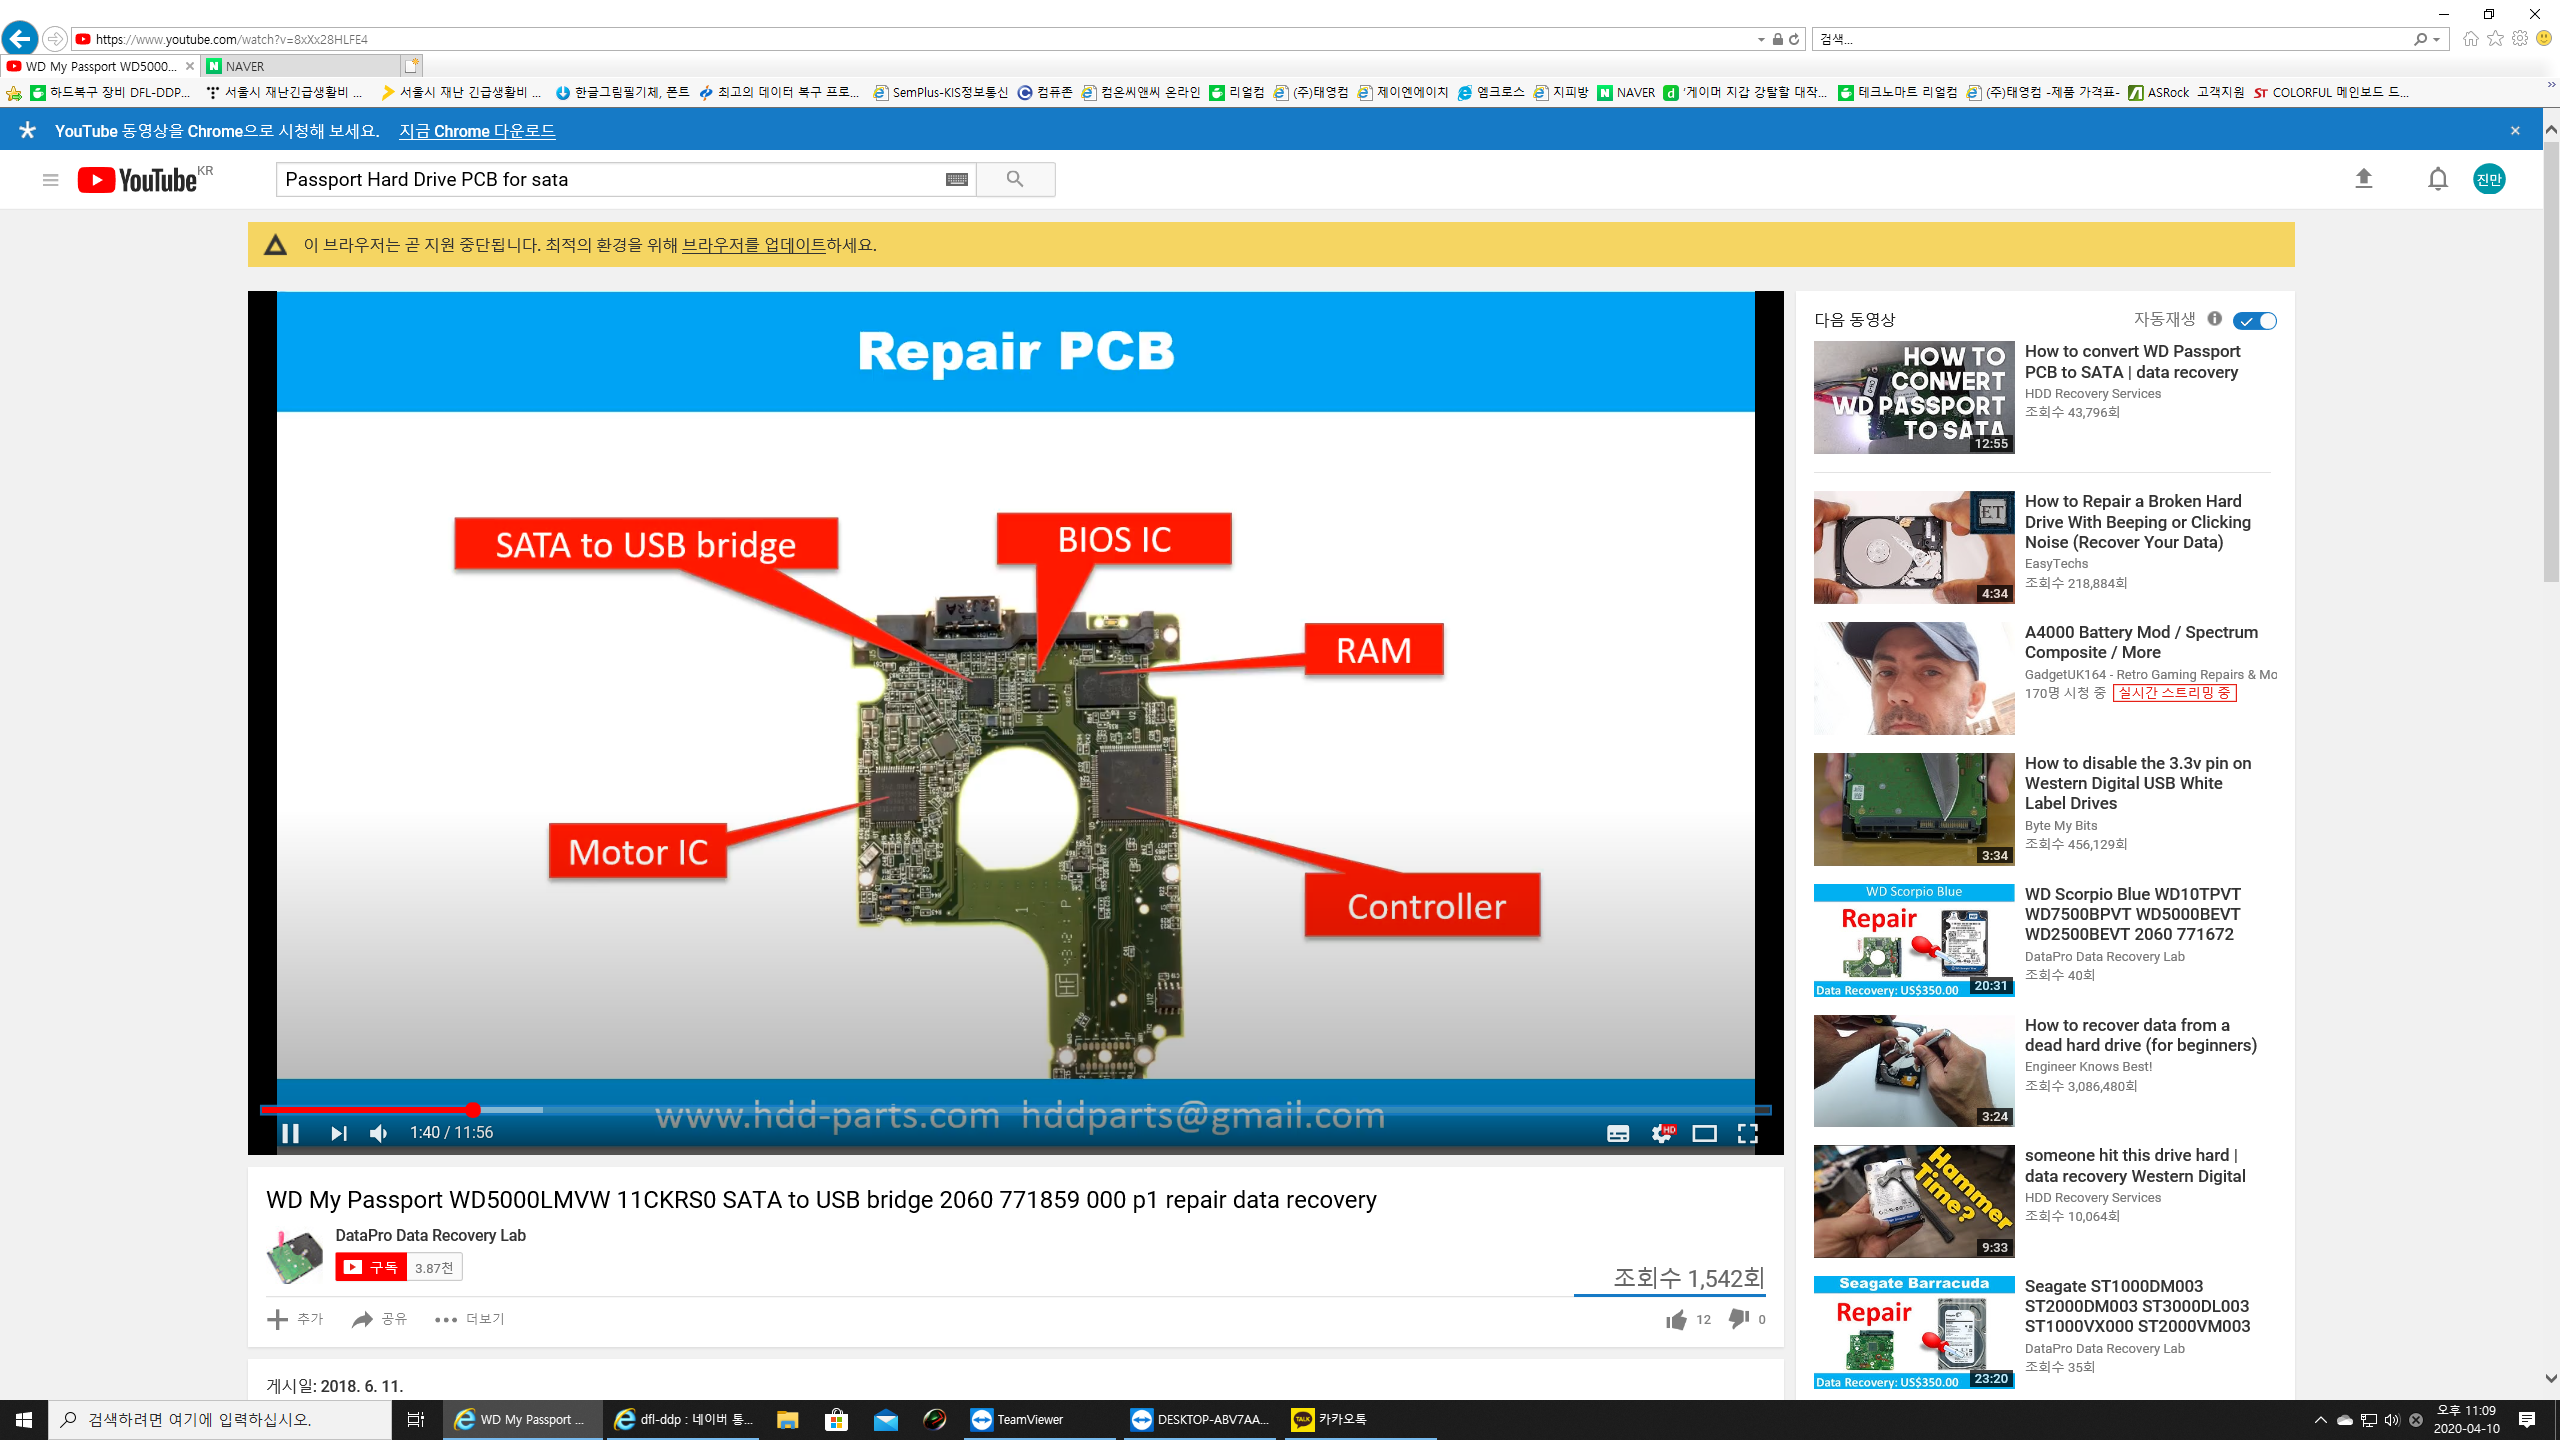
Task: Open browser favorites star
Action: pyautogui.click(x=2496, y=39)
